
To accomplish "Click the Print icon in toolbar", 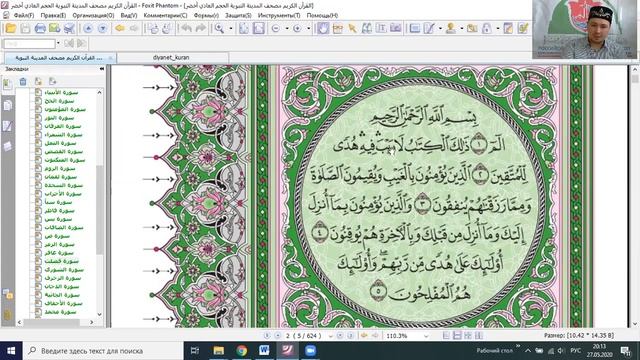I will 40,28.
